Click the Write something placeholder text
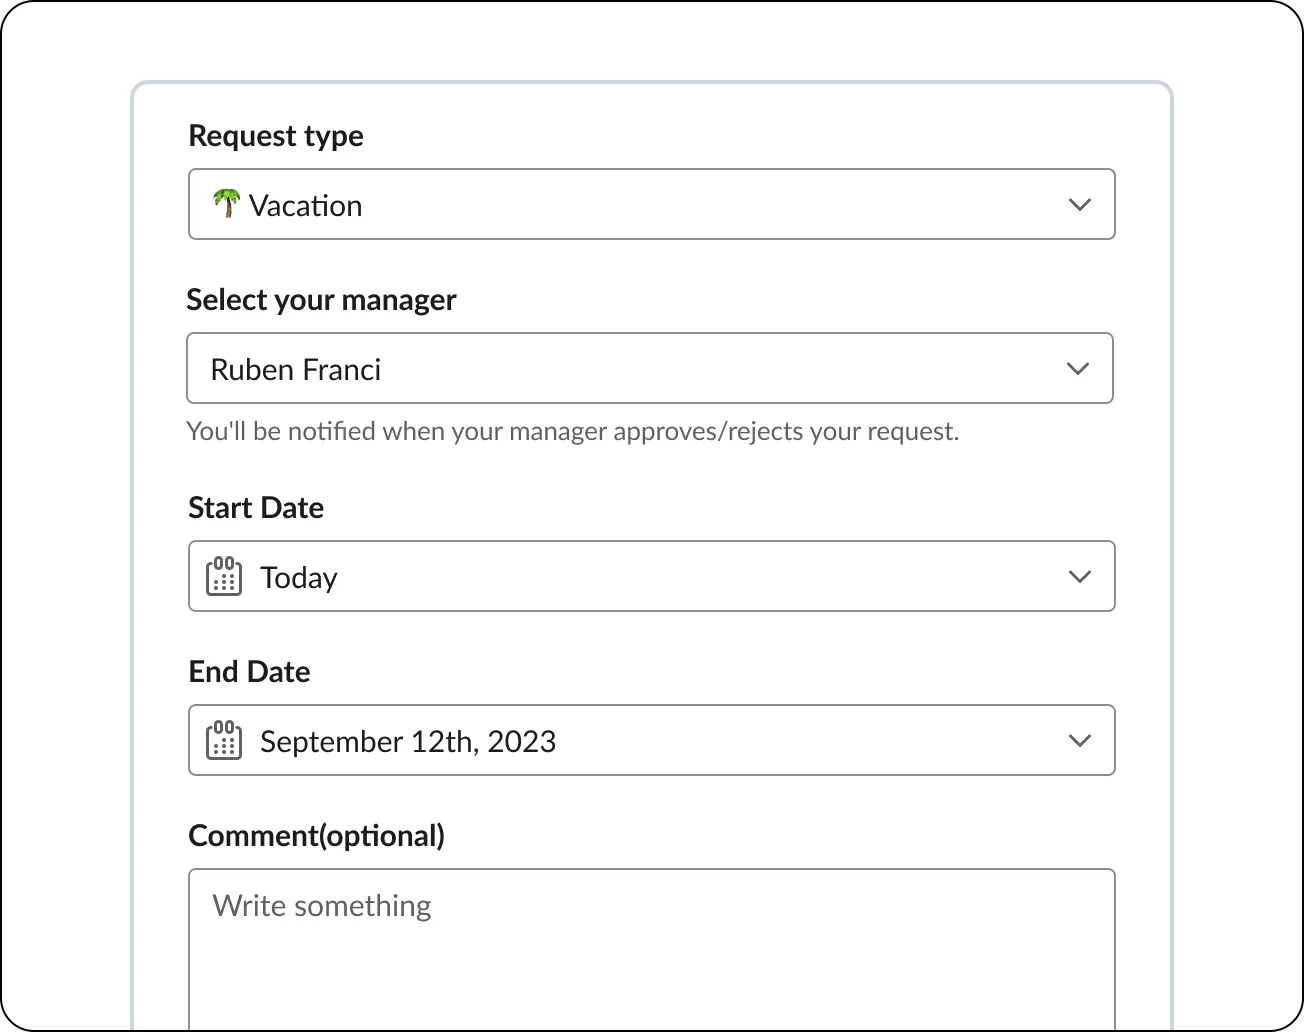The width and height of the screenshot is (1304, 1032). 322,906
